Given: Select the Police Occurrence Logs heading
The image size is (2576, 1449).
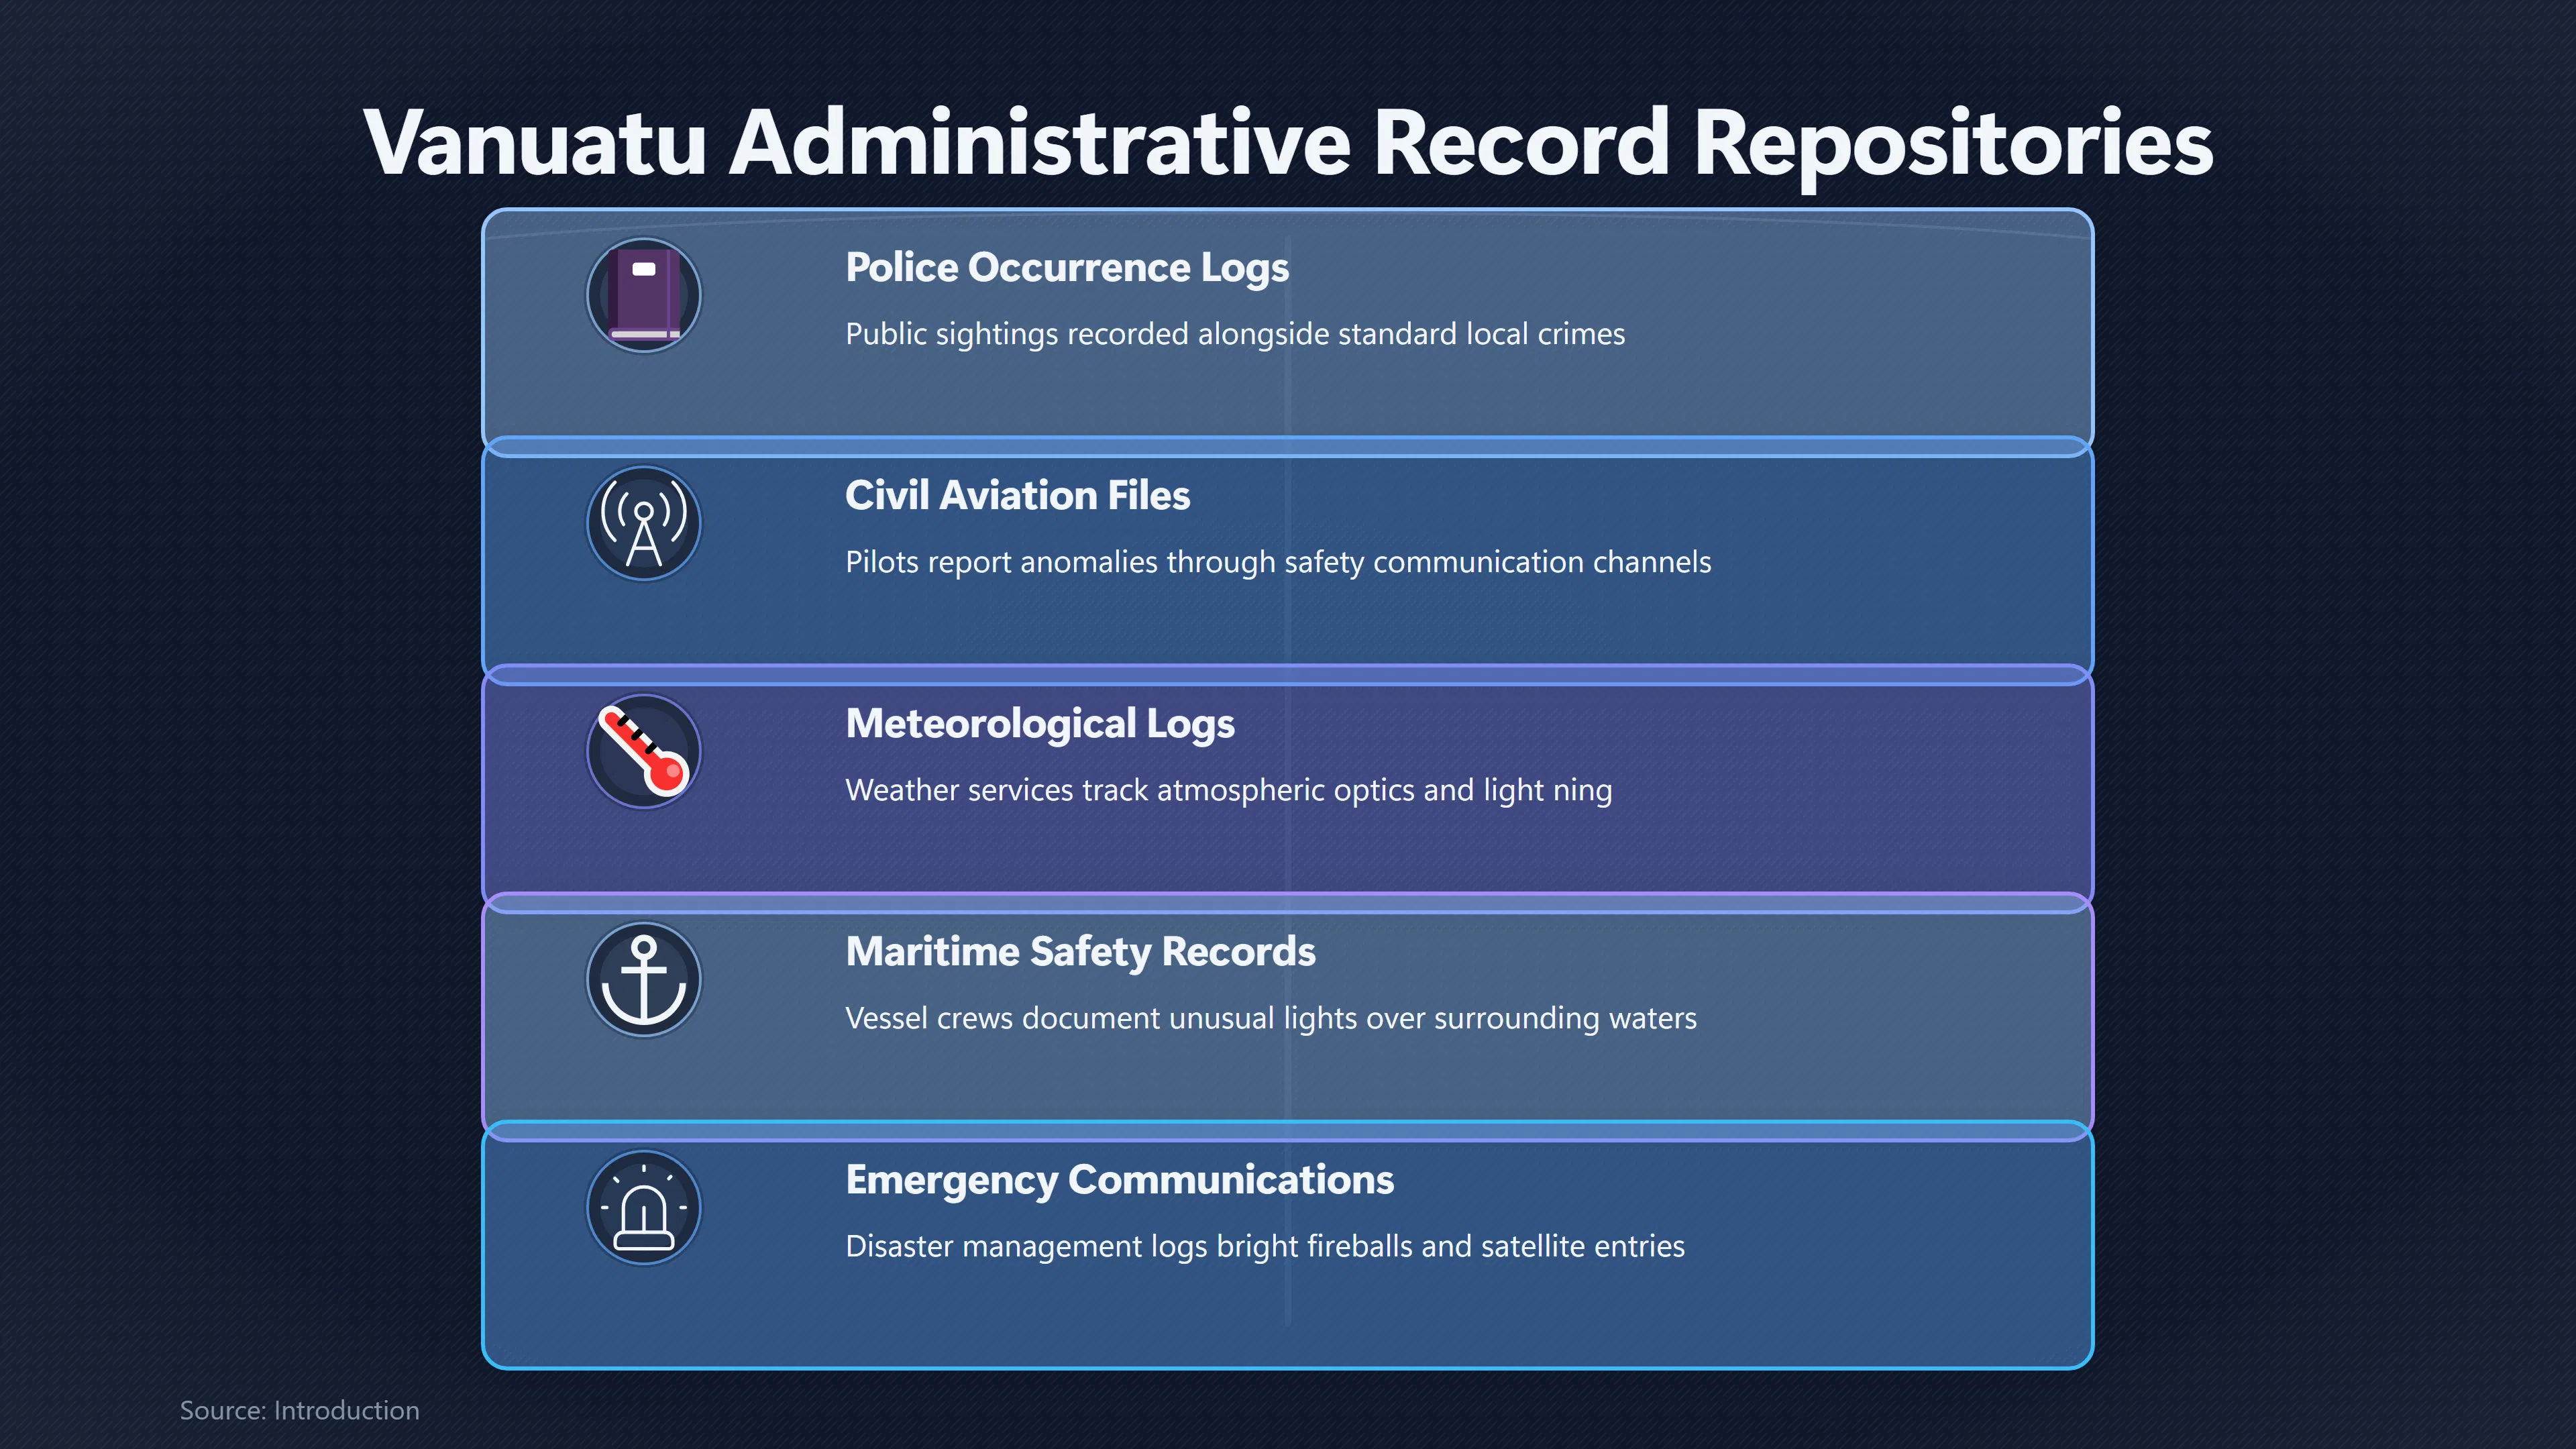Looking at the screenshot, I should pos(1067,268).
